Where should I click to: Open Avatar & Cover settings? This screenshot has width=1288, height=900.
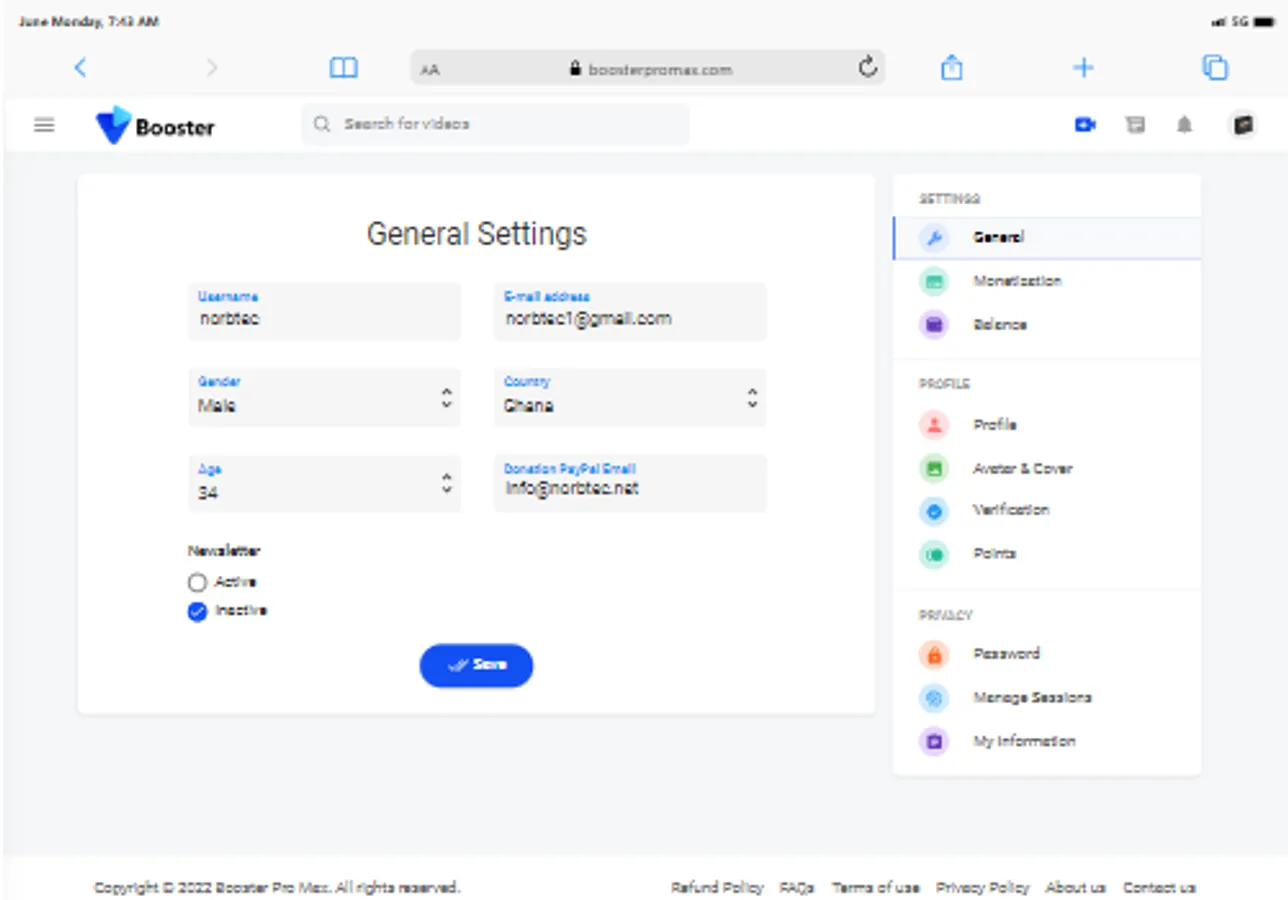pyautogui.click(x=1021, y=468)
